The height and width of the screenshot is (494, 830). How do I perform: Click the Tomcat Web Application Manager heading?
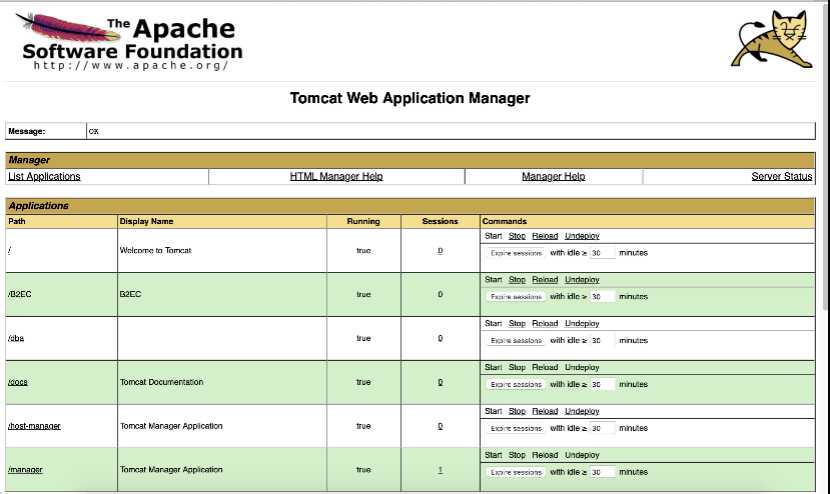[x=410, y=98]
